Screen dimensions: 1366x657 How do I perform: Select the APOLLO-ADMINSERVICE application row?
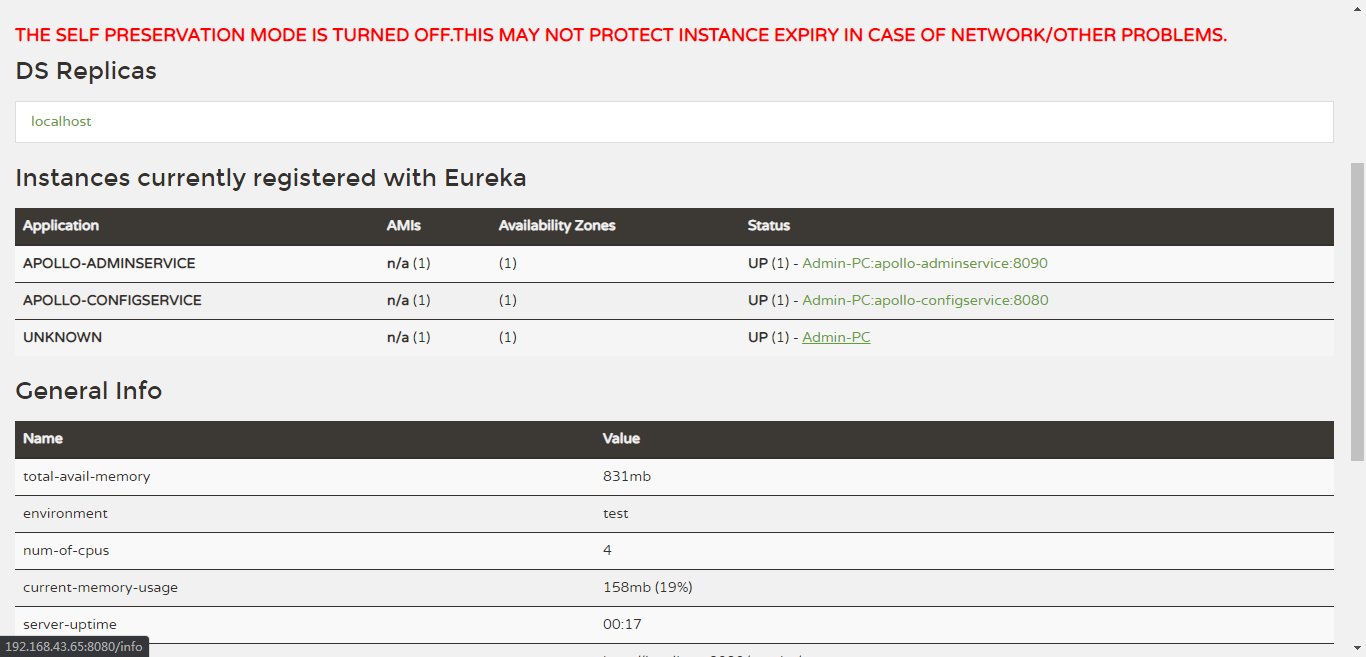point(109,263)
